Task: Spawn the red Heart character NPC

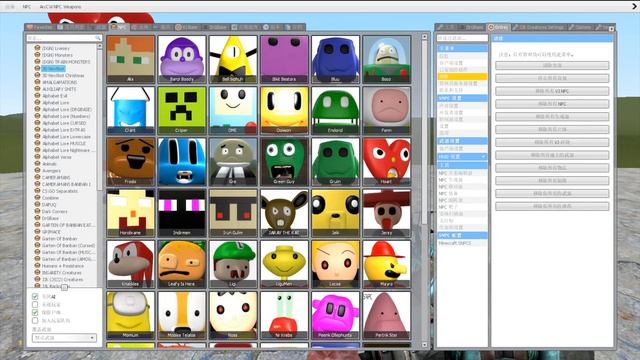Action: pos(387,162)
